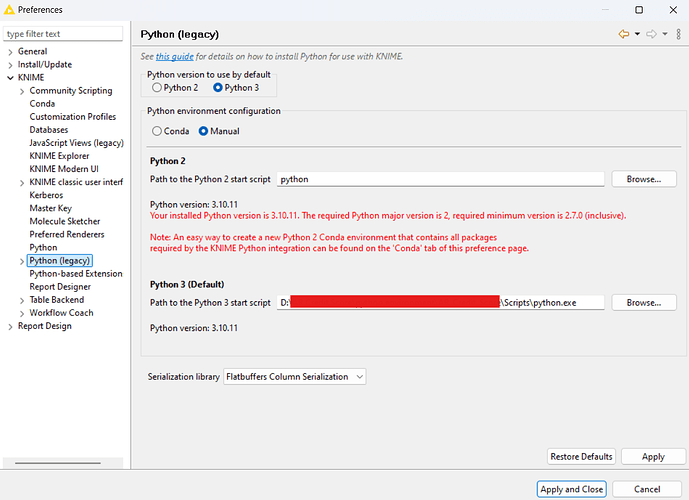Open the Serialization library dropdown
This screenshot has height=500, width=689.
coord(294,377)
